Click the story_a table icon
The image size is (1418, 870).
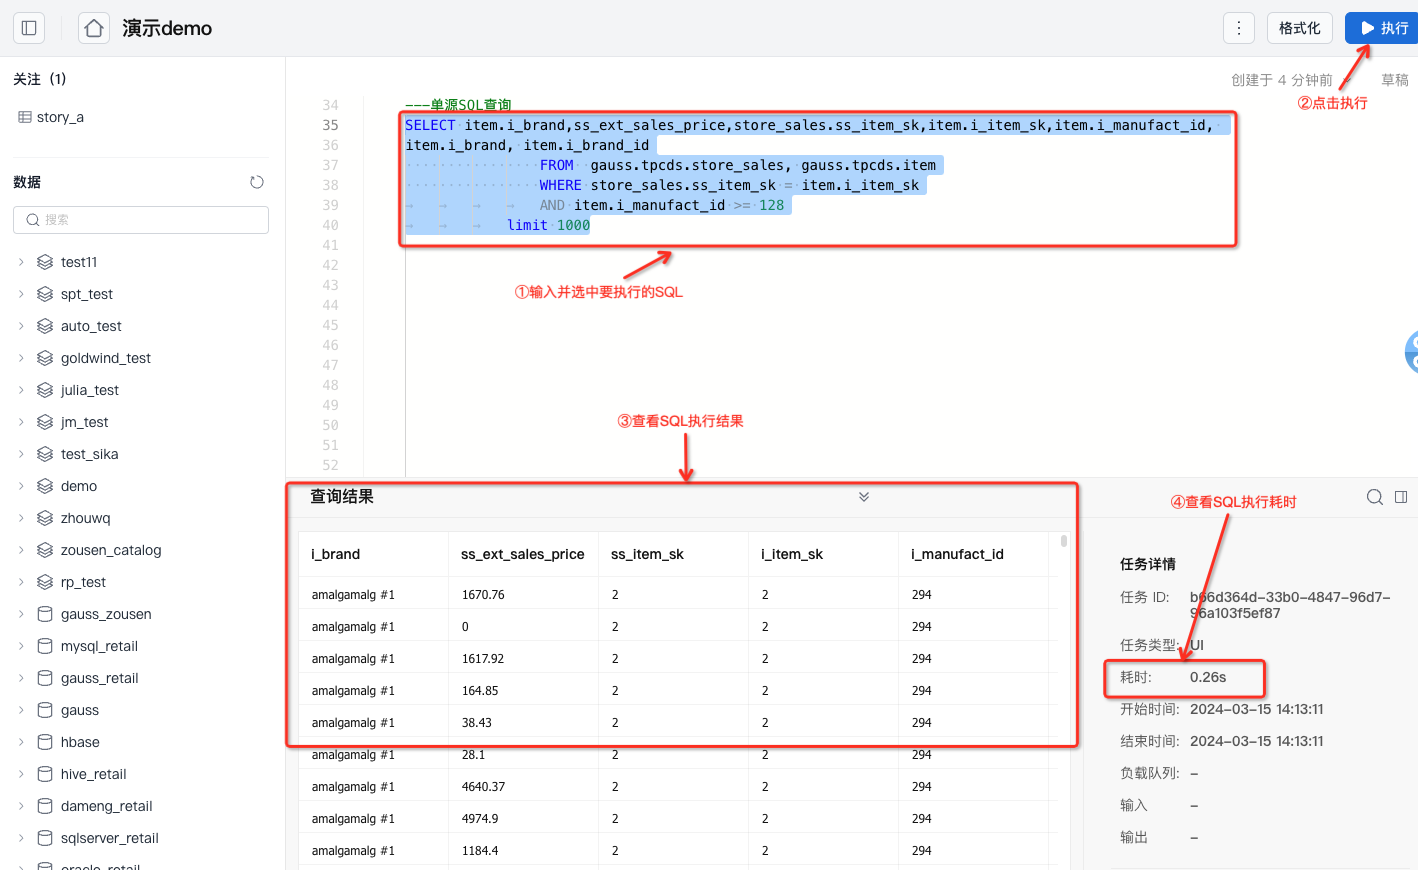pos(25,117)
